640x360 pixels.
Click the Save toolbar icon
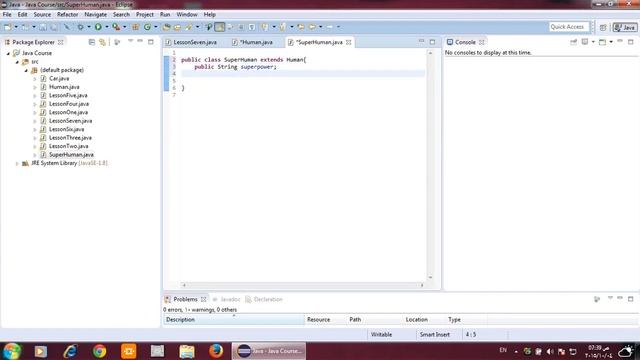[x=43, y=27]
